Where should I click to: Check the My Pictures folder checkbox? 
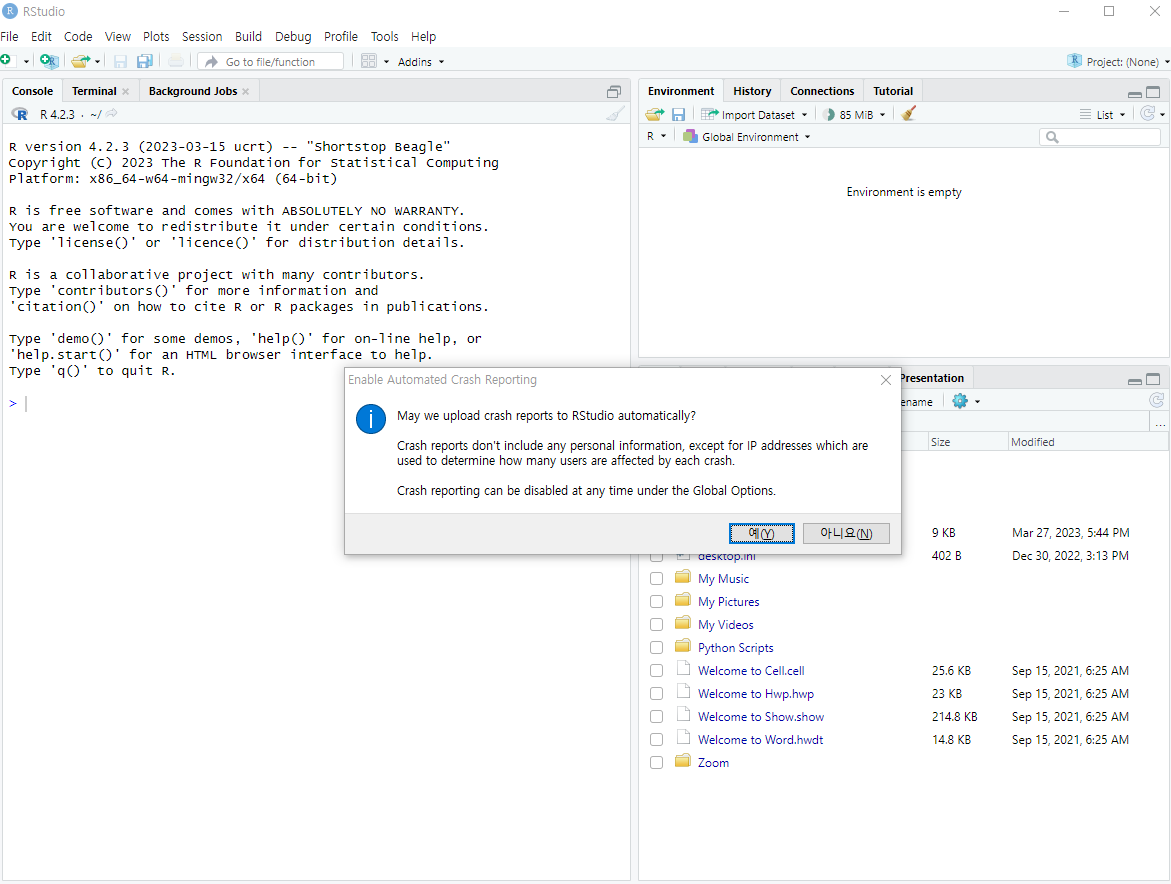(x=656, y=602)
